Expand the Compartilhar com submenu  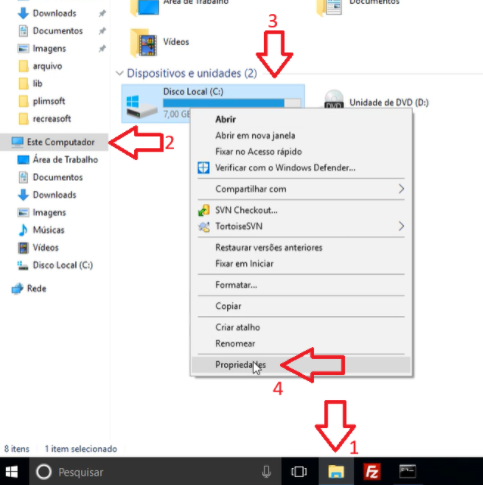coord(301,189)
